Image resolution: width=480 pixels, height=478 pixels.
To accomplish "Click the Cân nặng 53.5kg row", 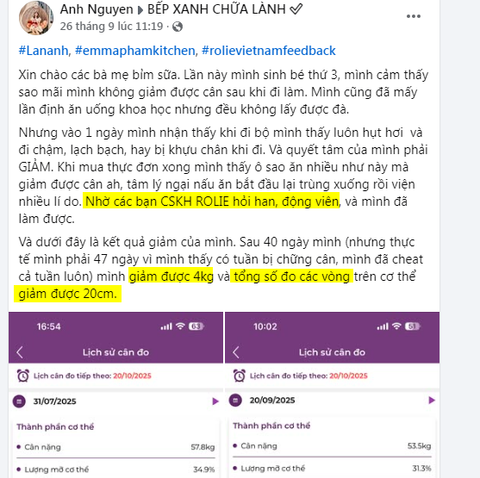I will (x=332, y=446).
